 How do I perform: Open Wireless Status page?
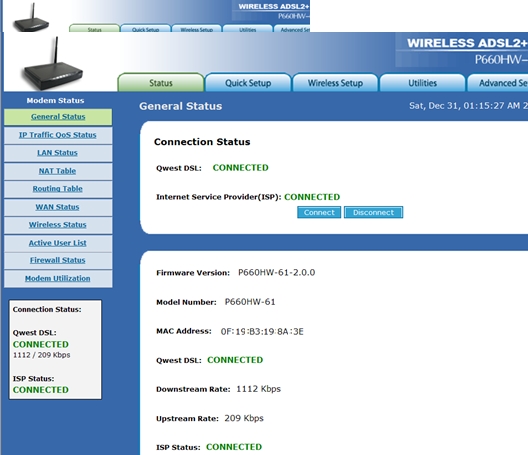58,225
